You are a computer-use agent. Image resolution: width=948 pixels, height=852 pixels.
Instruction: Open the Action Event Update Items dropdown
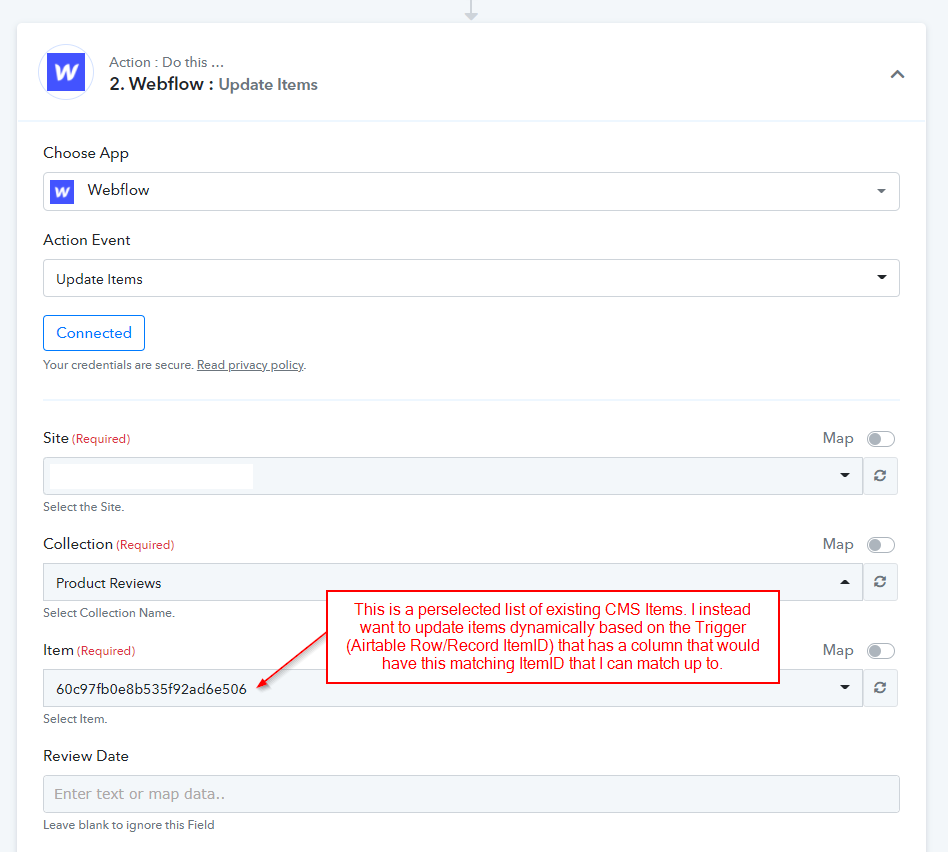click(471, 278)
